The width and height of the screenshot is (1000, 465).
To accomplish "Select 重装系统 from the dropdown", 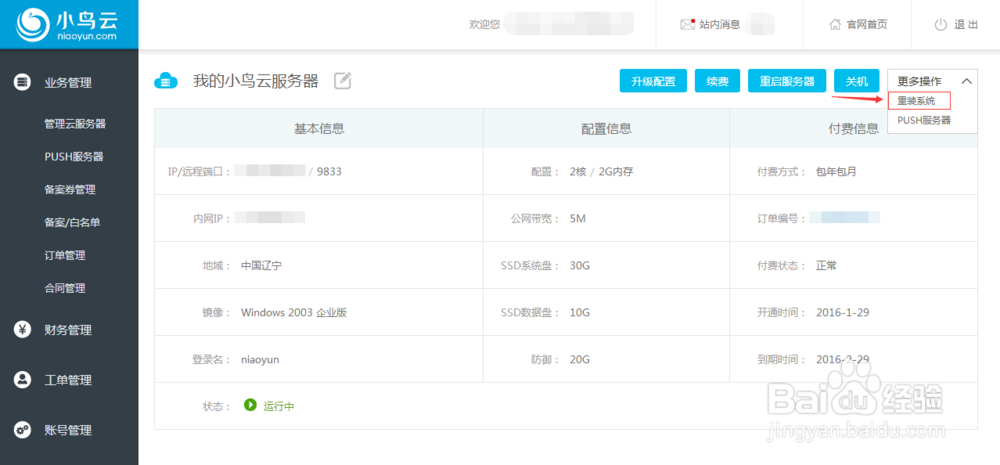I will click(x=919, y=101).
